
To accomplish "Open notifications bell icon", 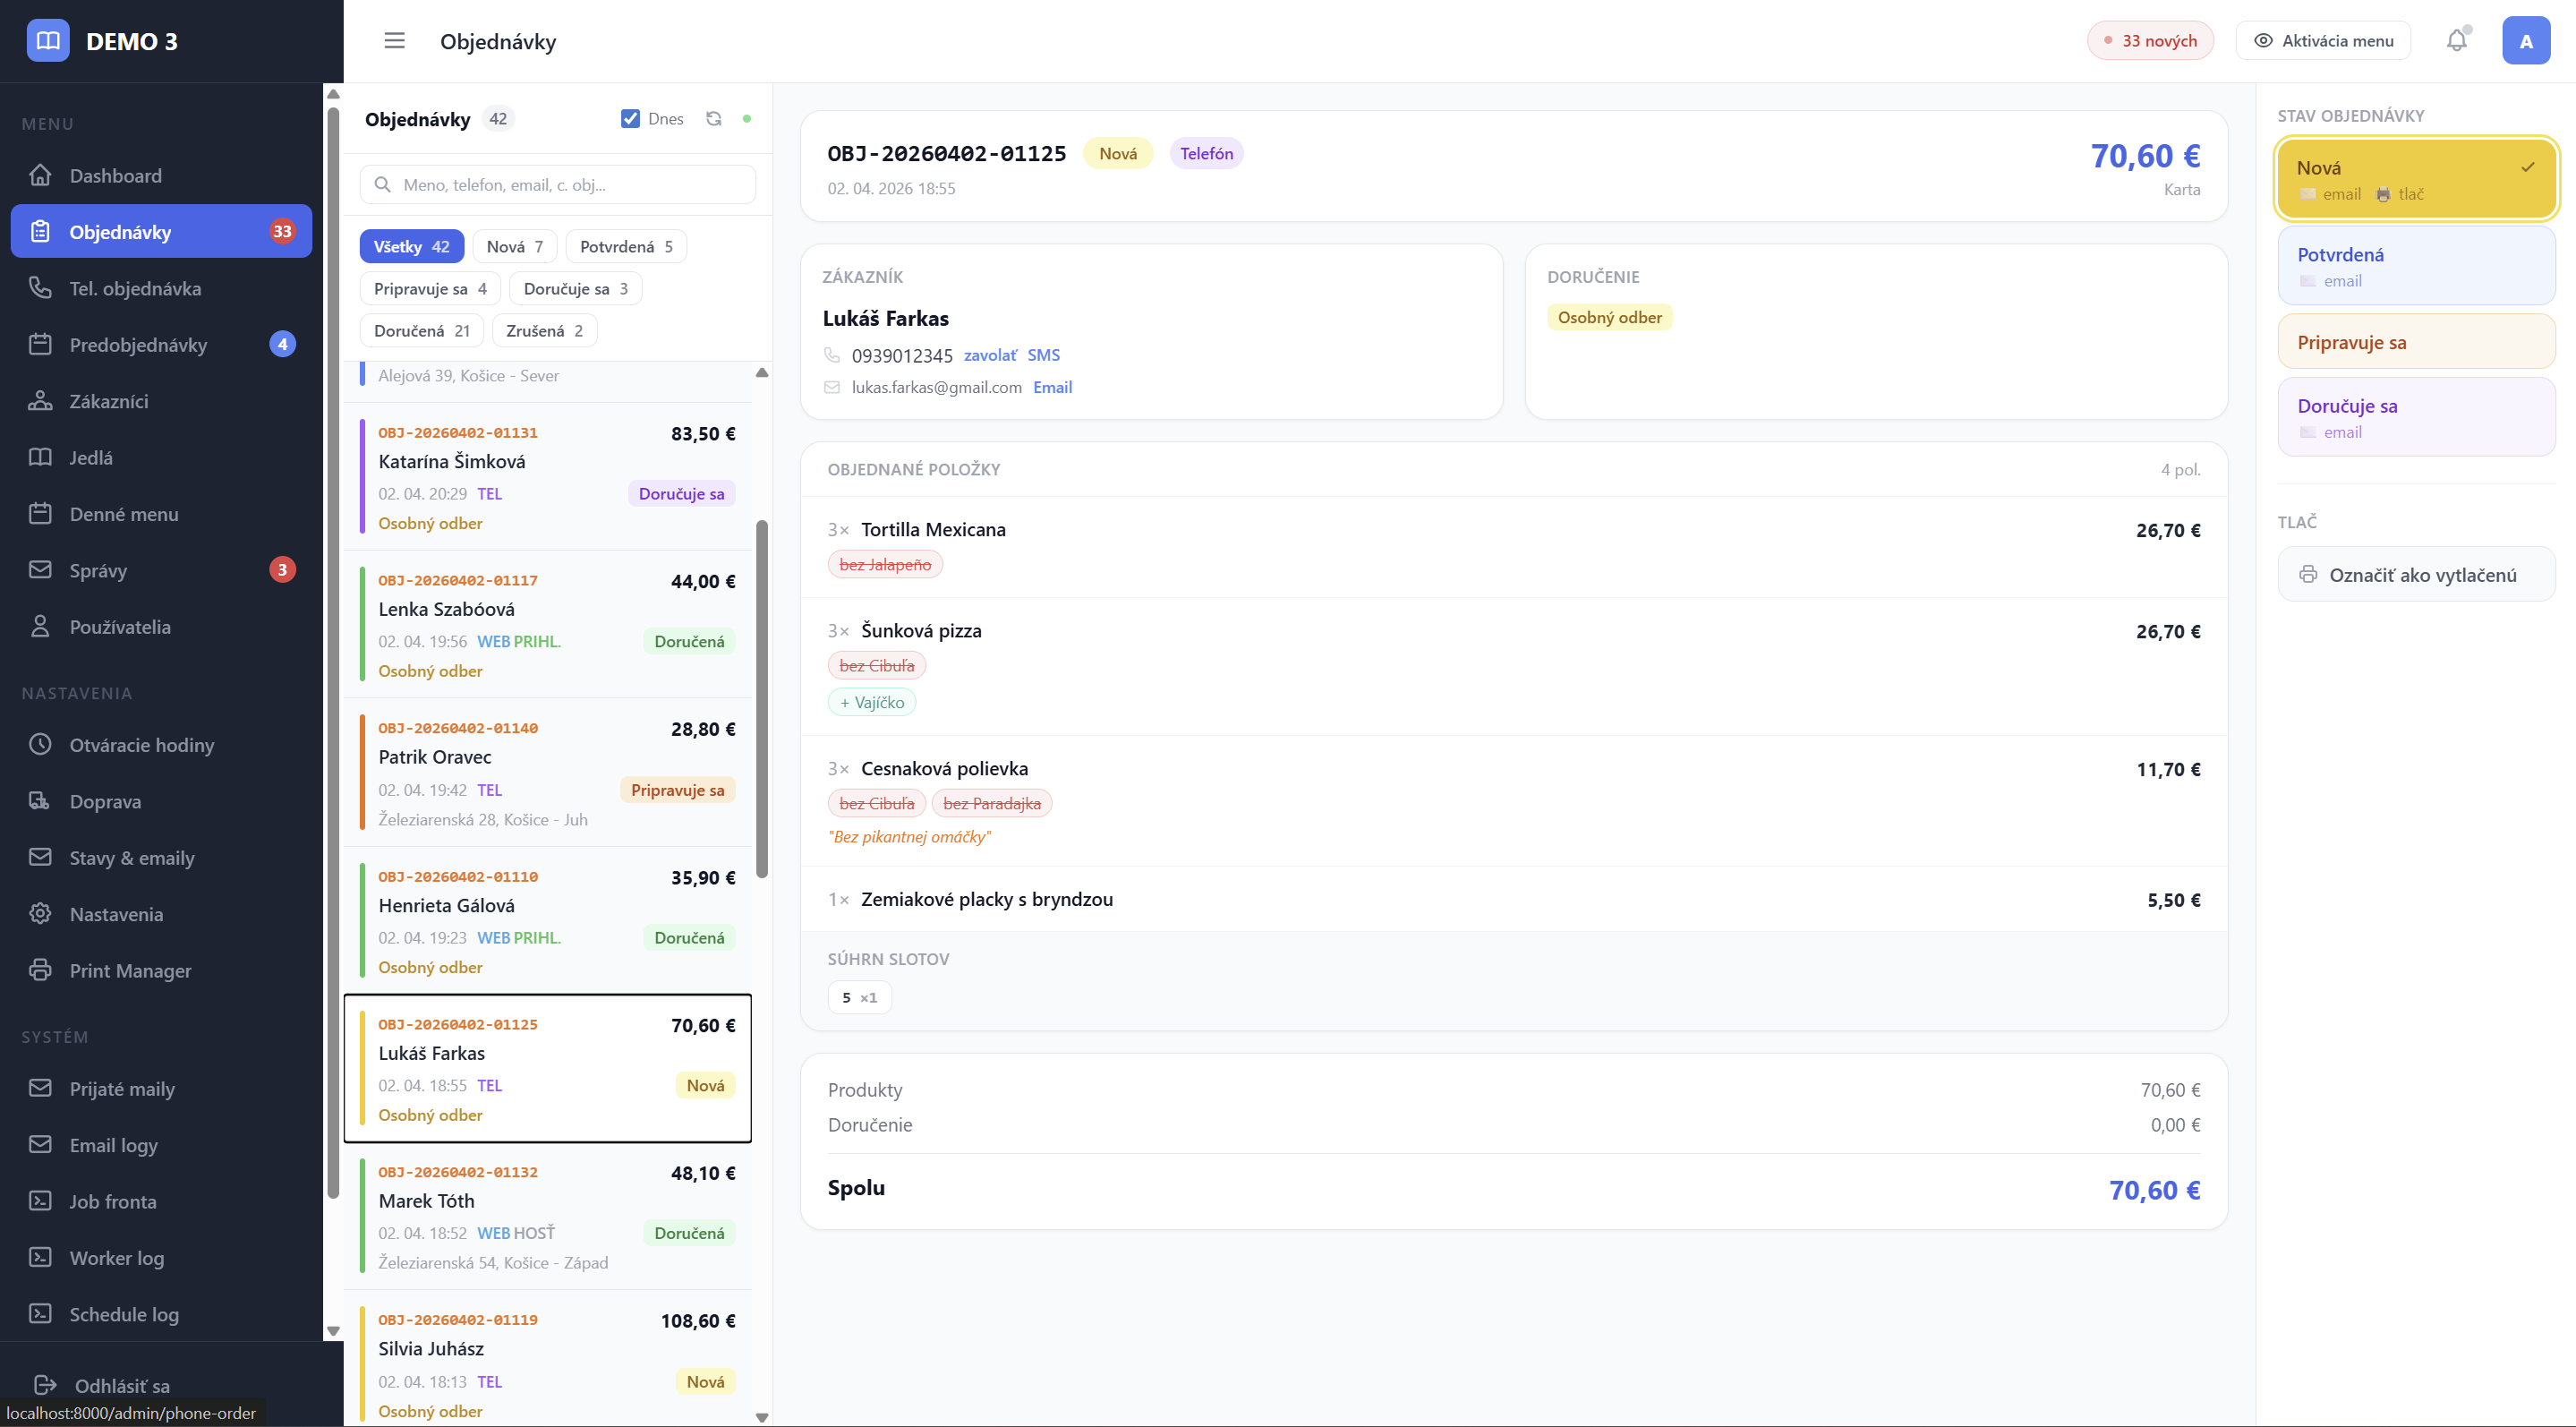I will tap(2456, 41).
